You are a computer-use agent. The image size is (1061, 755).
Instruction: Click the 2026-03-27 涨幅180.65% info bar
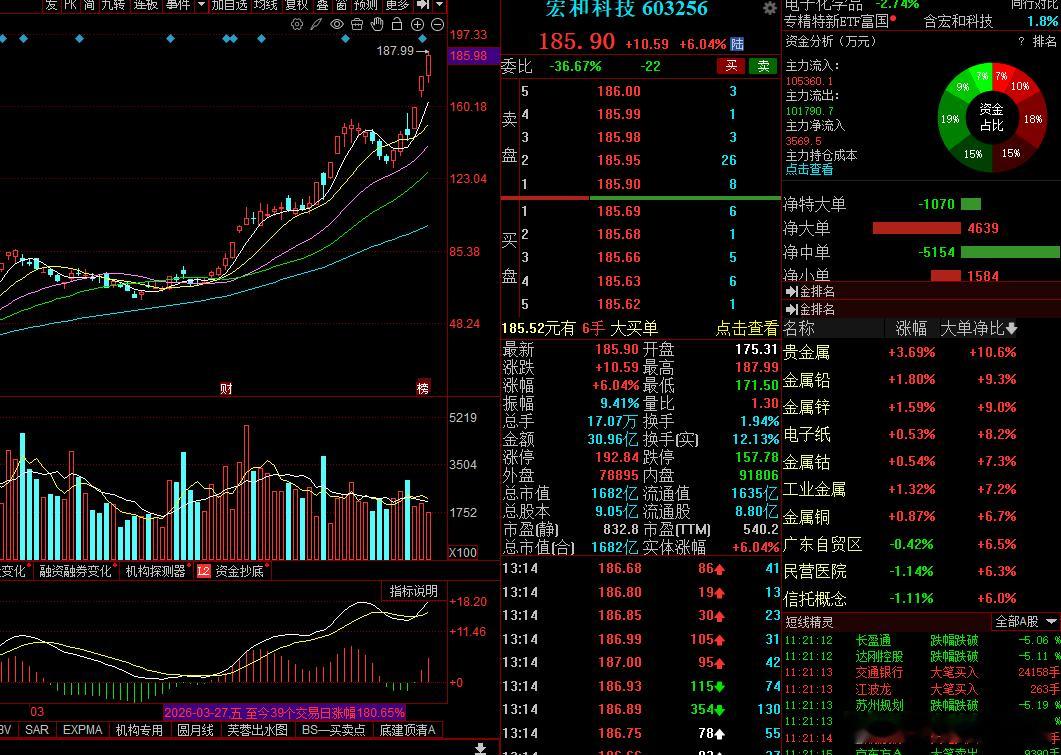(284, 712)
